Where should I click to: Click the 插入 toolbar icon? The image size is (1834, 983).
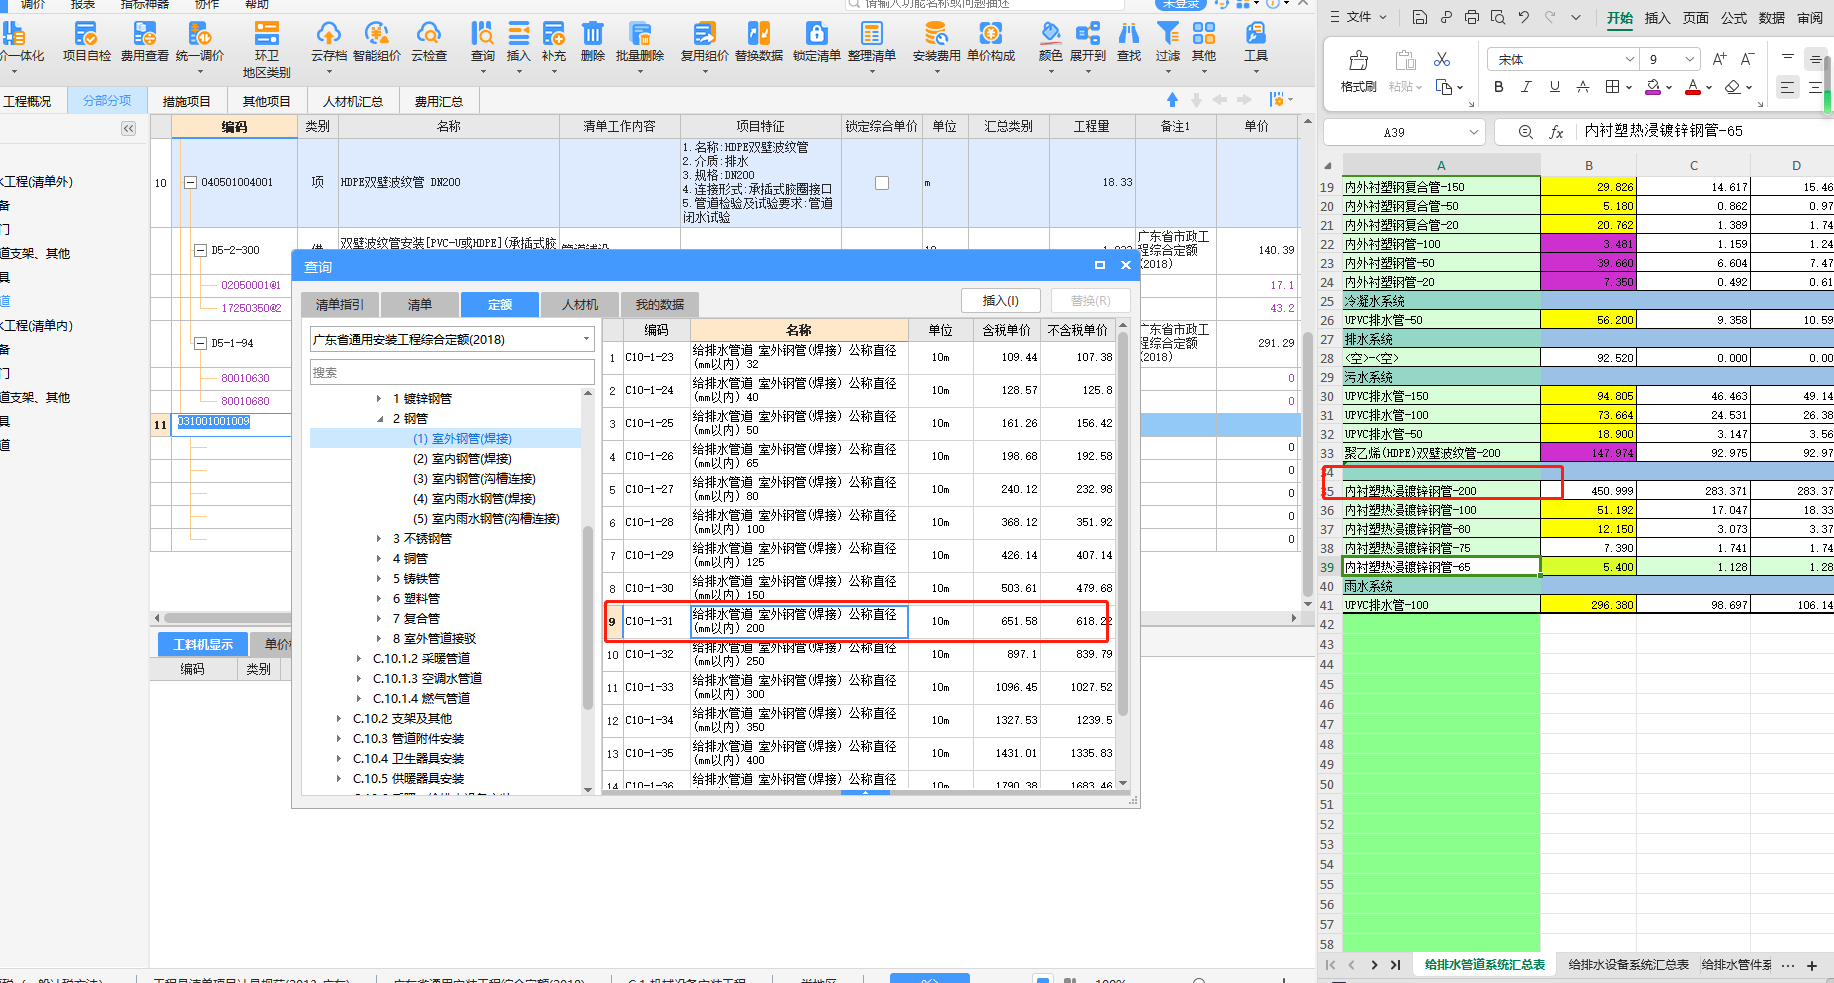pyautogui.click(x=519, y=42)
